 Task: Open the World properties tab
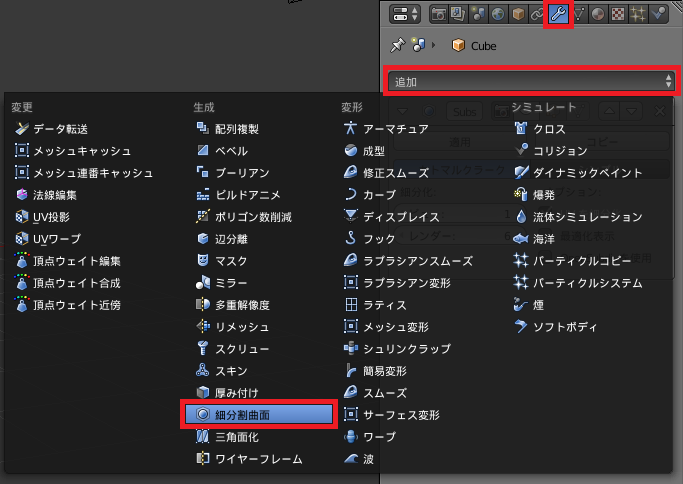(x=498, y=14)
